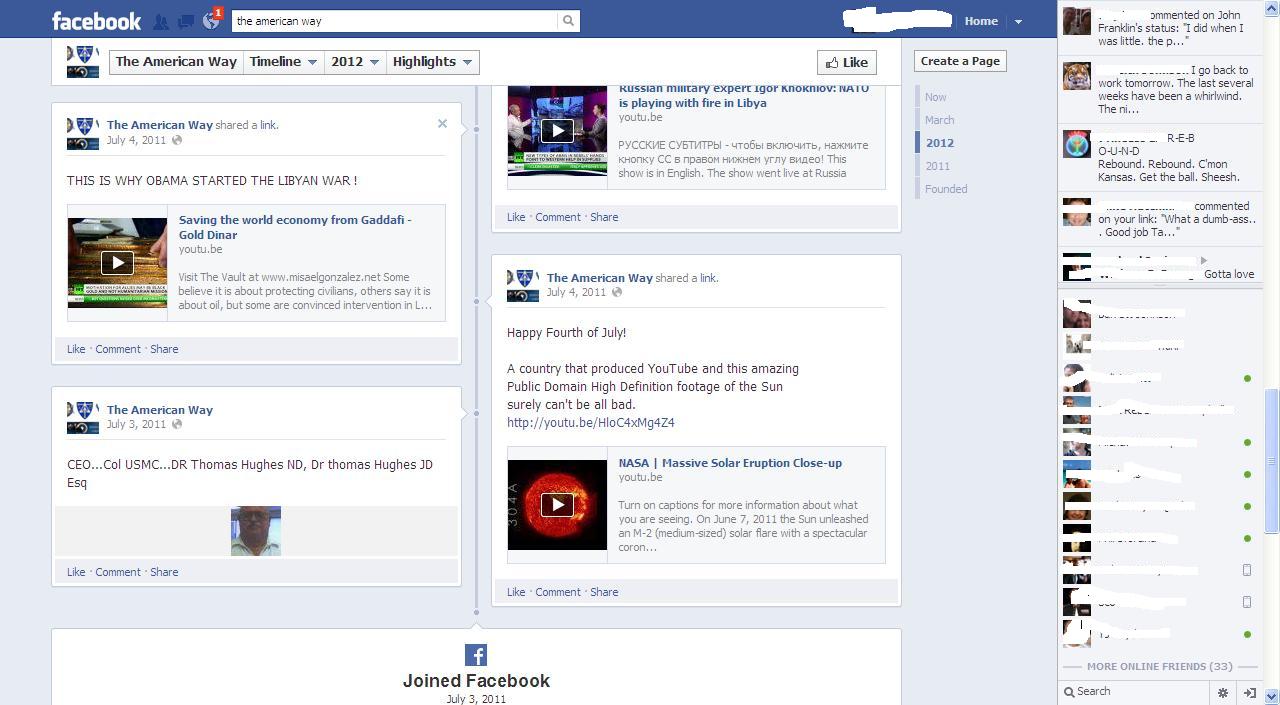Play the Gaddafi Gold Dinar video
Viewport: 1280px width, 705px height.
click(117, 263)
